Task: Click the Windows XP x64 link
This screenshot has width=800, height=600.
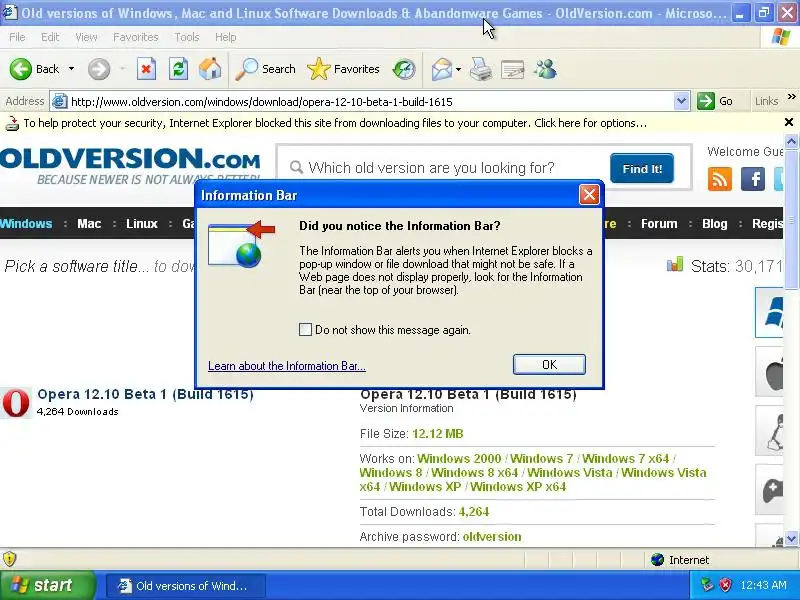Action: (518, 486)
